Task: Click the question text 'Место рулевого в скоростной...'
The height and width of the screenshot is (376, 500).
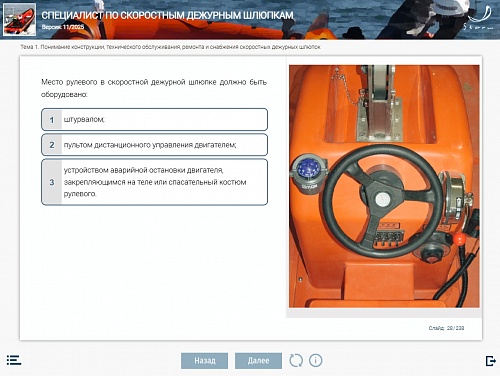Action: [154, 88]
